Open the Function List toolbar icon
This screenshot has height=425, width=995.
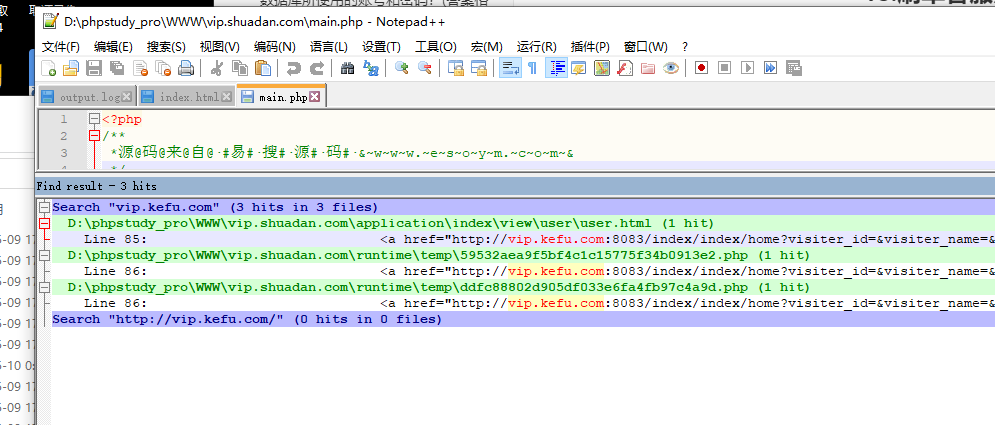coord(624,68)
